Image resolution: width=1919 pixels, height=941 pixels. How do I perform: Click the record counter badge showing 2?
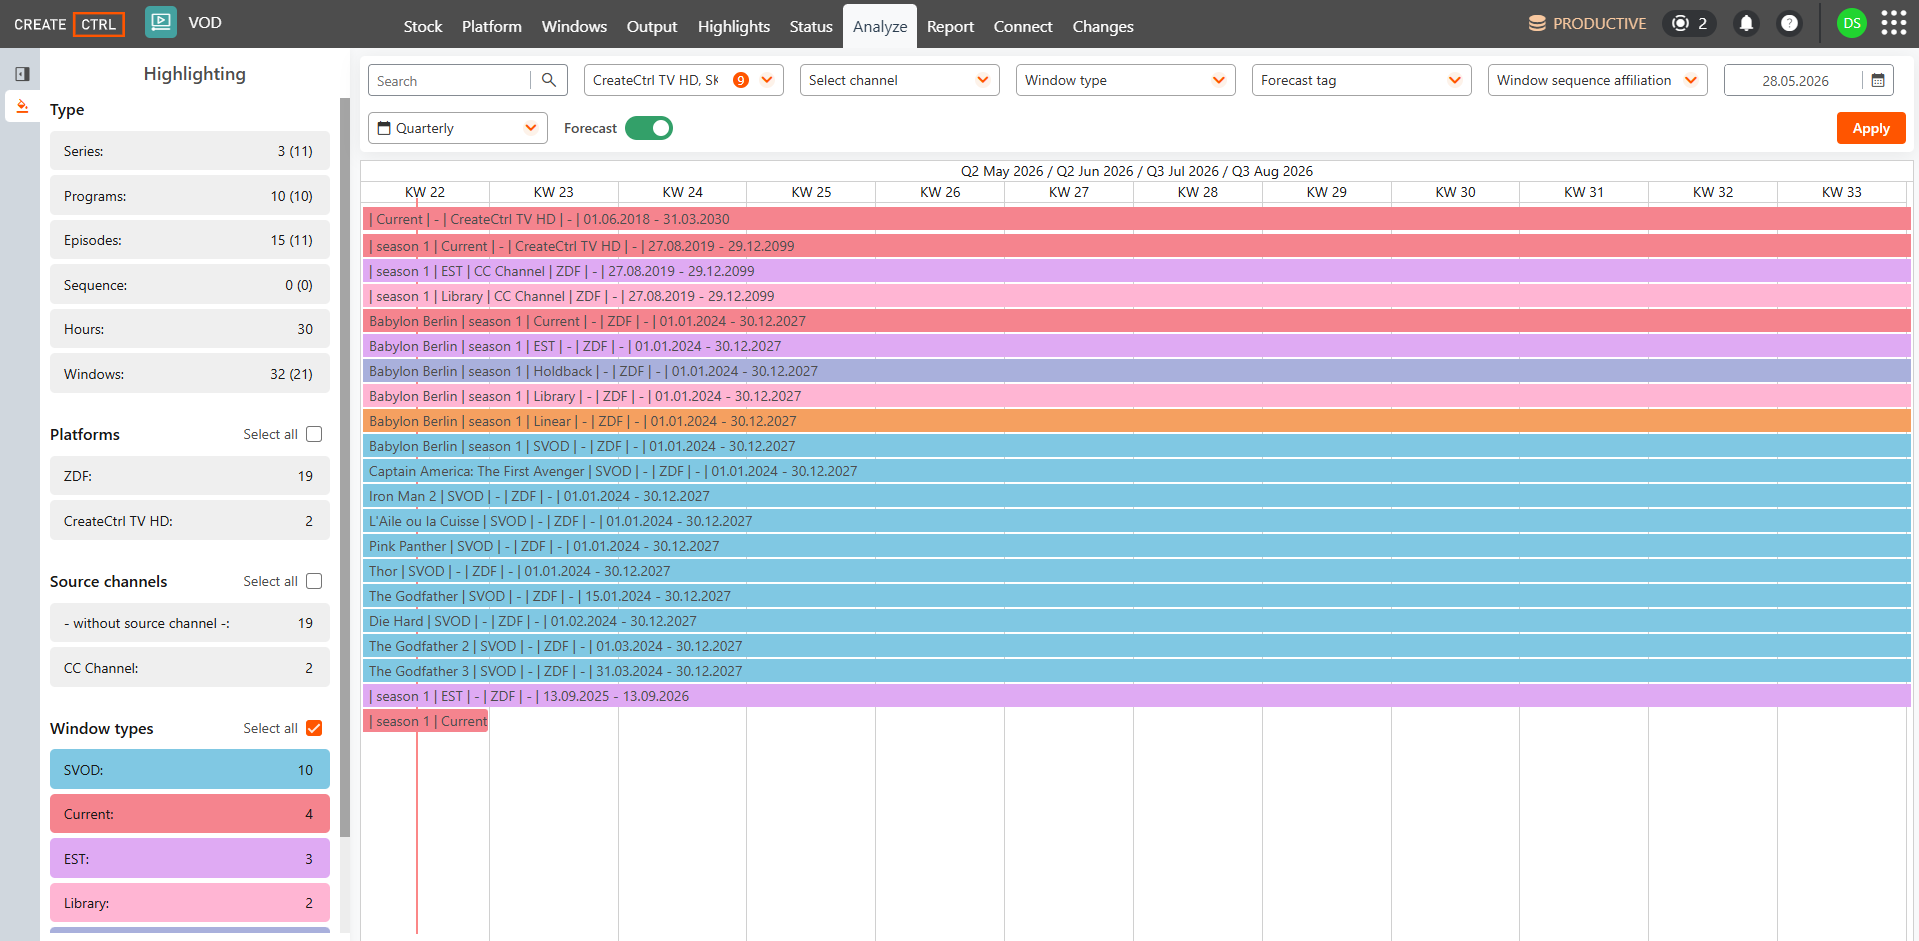click(1689, 23)
